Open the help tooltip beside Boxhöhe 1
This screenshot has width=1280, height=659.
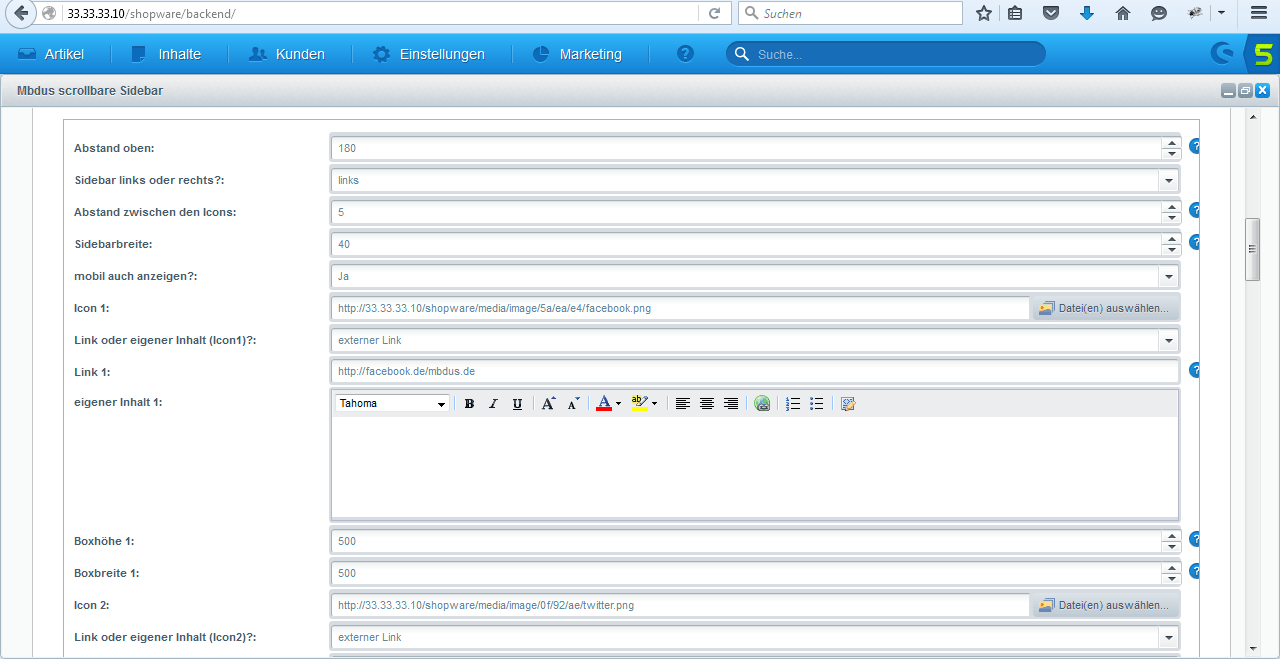tap(1196, 539)
